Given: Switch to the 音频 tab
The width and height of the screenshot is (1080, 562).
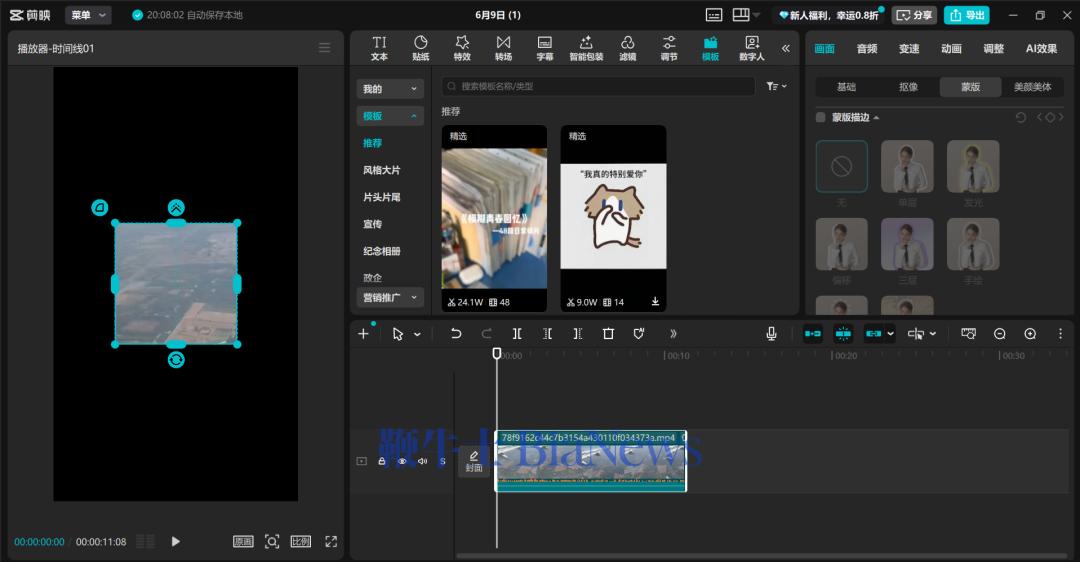Looking at the screenshot, I should coord(866,48).
